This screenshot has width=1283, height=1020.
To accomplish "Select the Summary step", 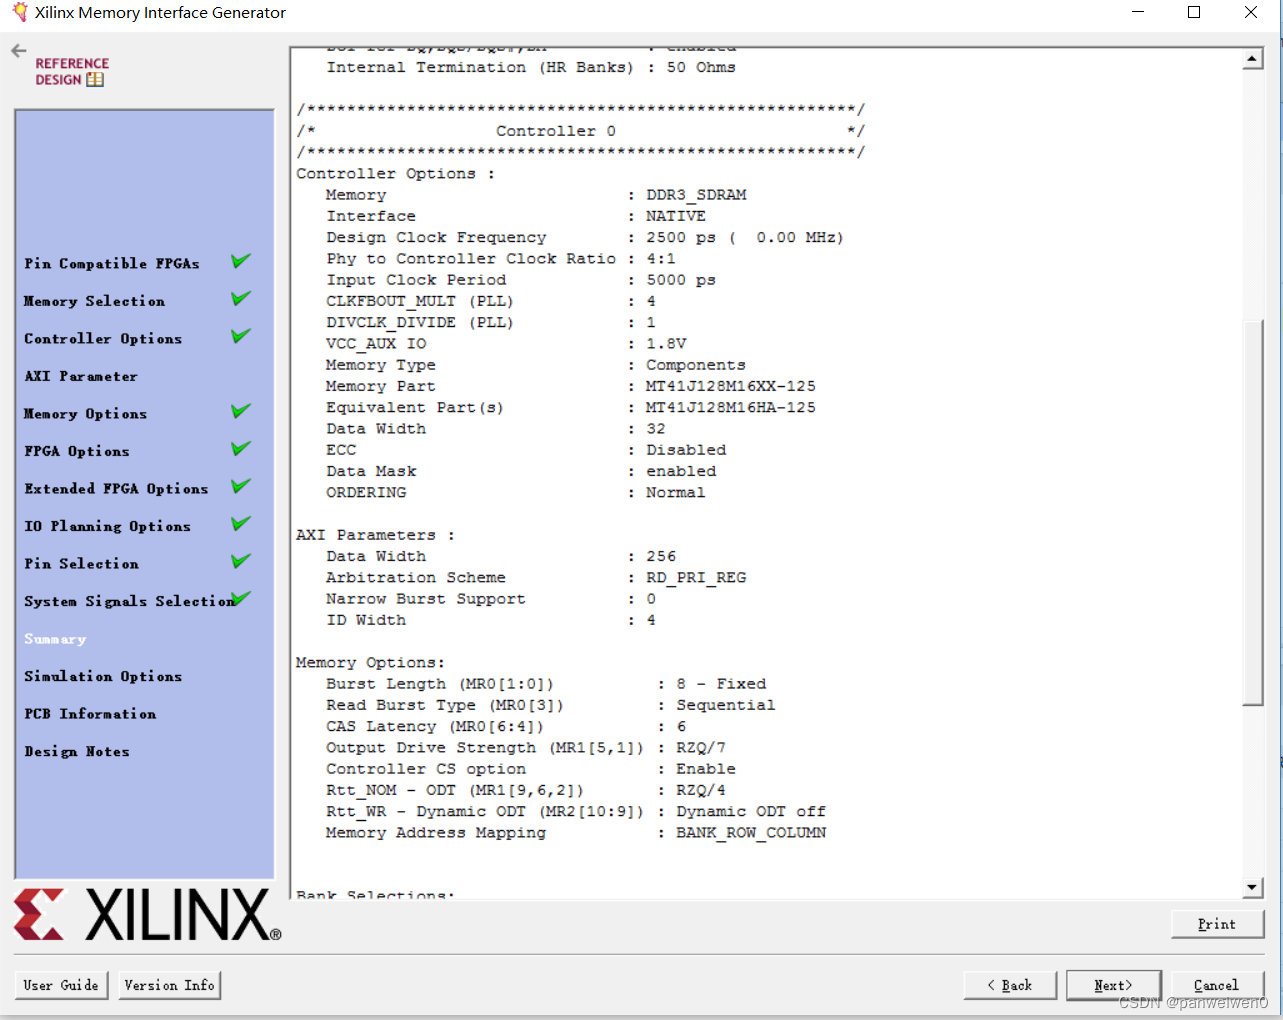I will click(x=55, y=639).
